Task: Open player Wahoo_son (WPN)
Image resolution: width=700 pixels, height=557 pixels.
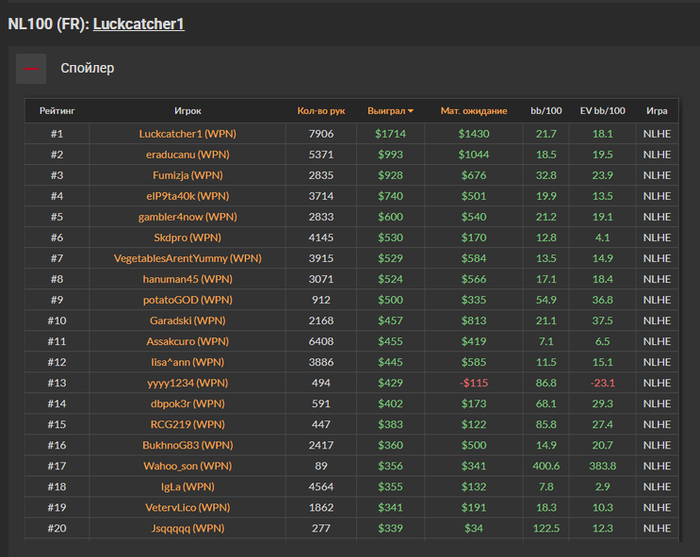Action: tap(188, 466)
